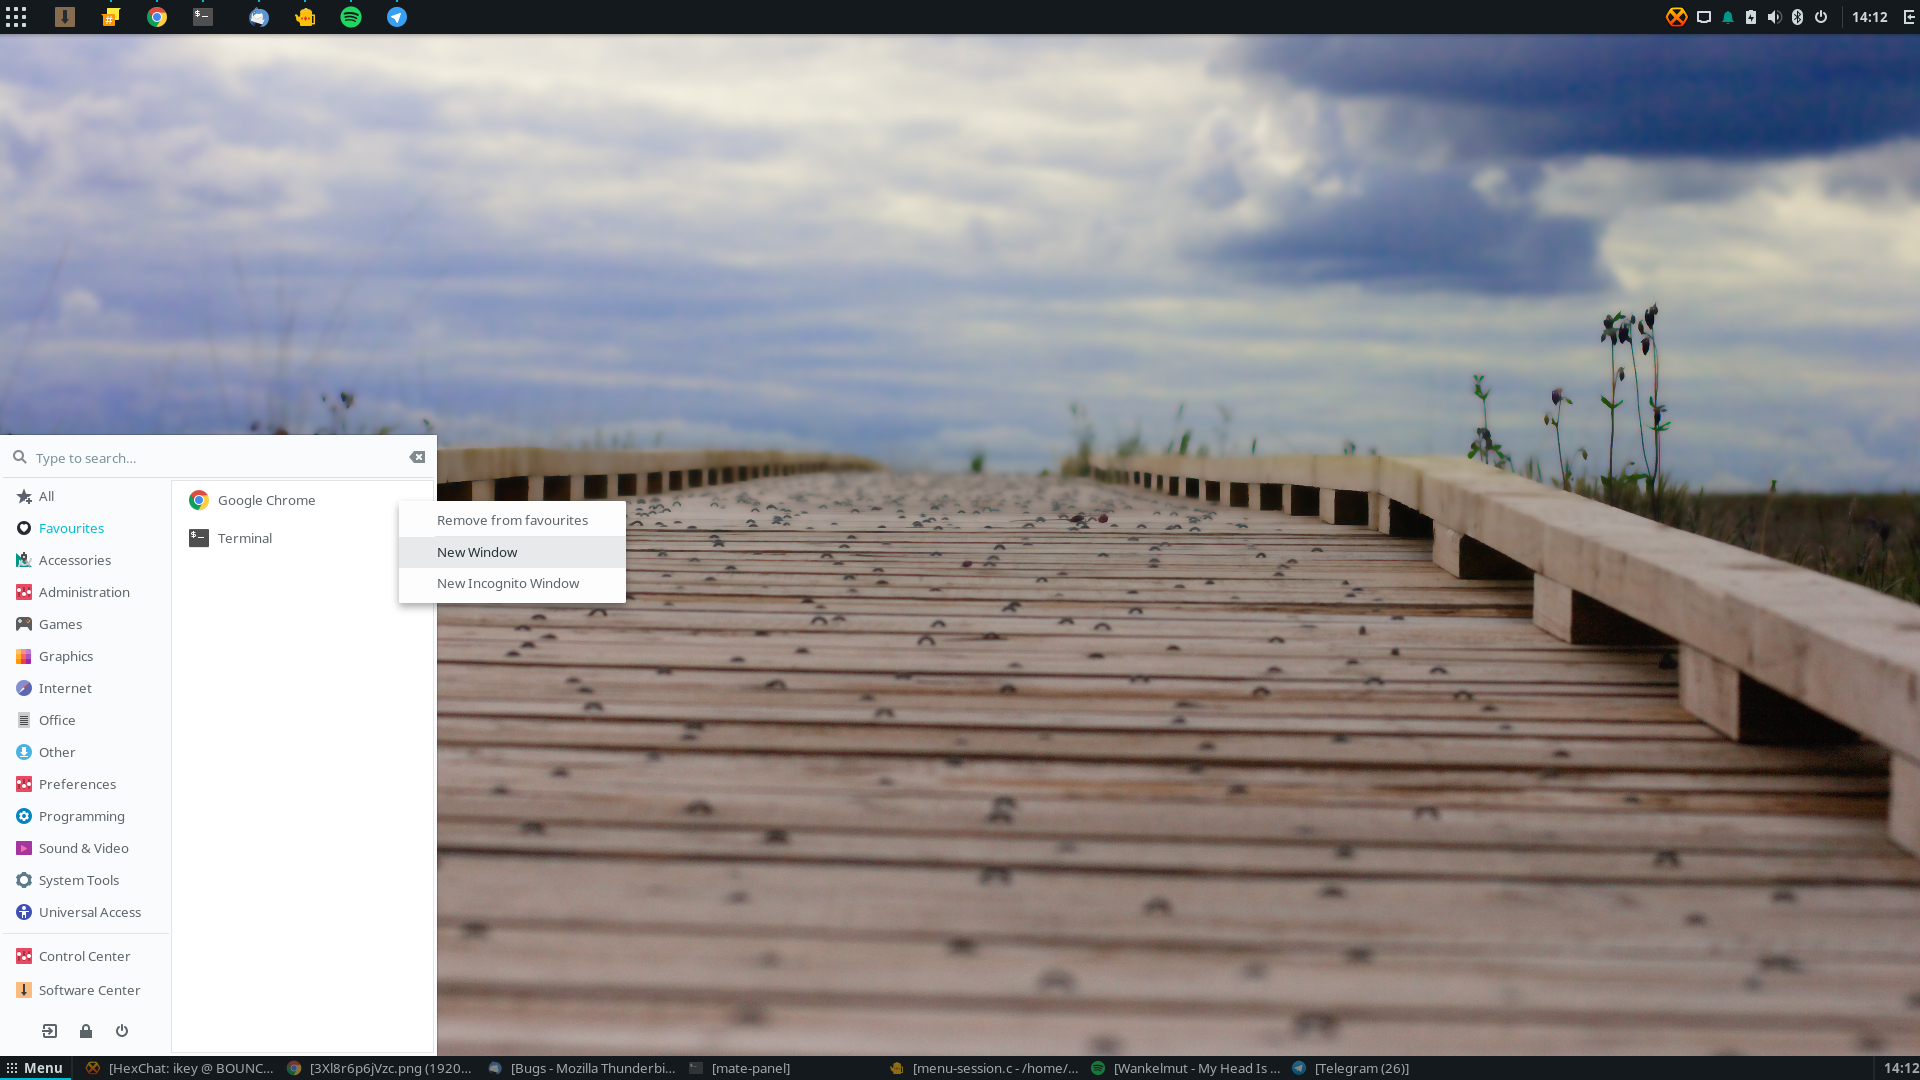The height and width of the screenshot is (1080, 1920).
Task: Switch to menu-session.c editor window
Action: tap(984, 1068)
